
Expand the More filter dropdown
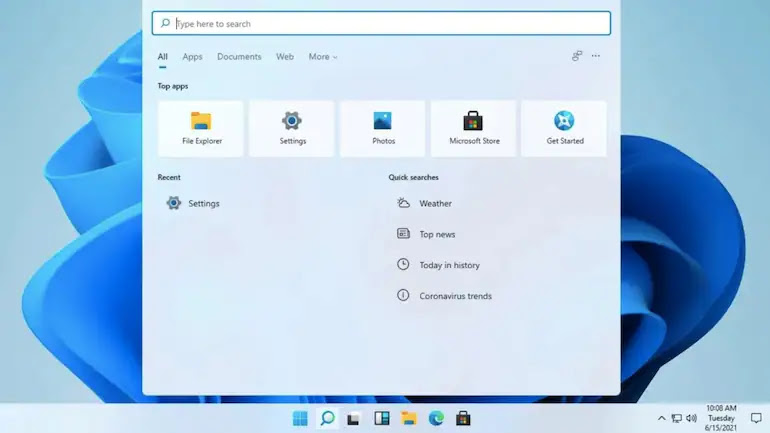pyautogui.click(x=323, y=57)
